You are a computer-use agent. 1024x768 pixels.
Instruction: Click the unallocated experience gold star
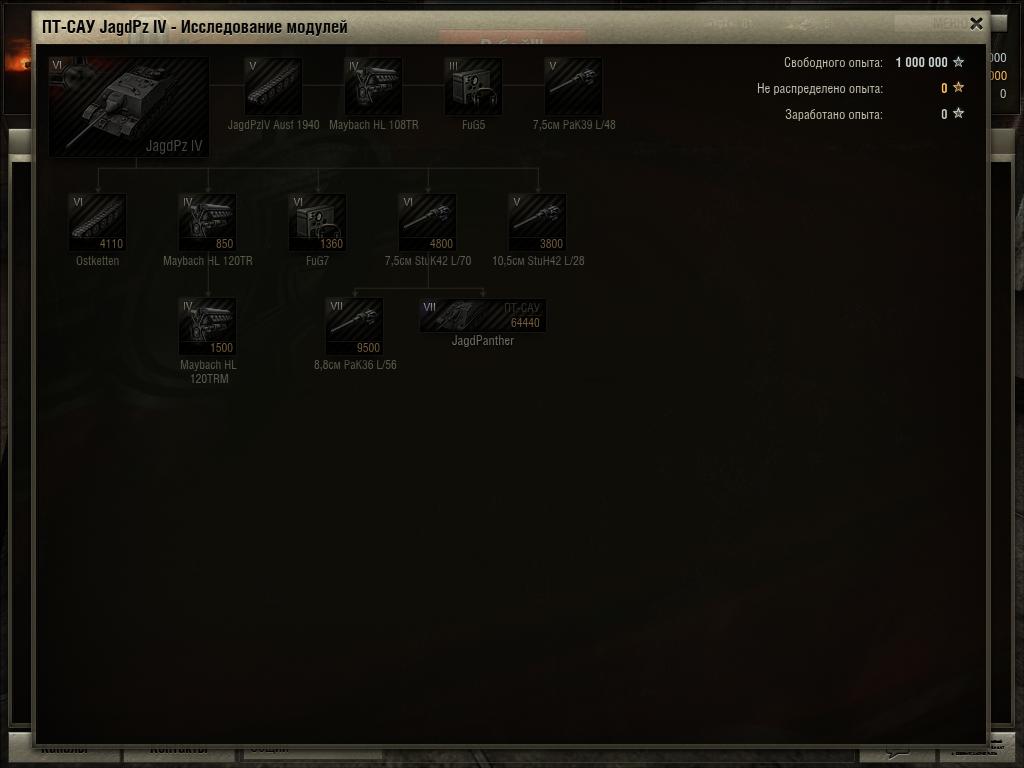(x=958, y=87)
